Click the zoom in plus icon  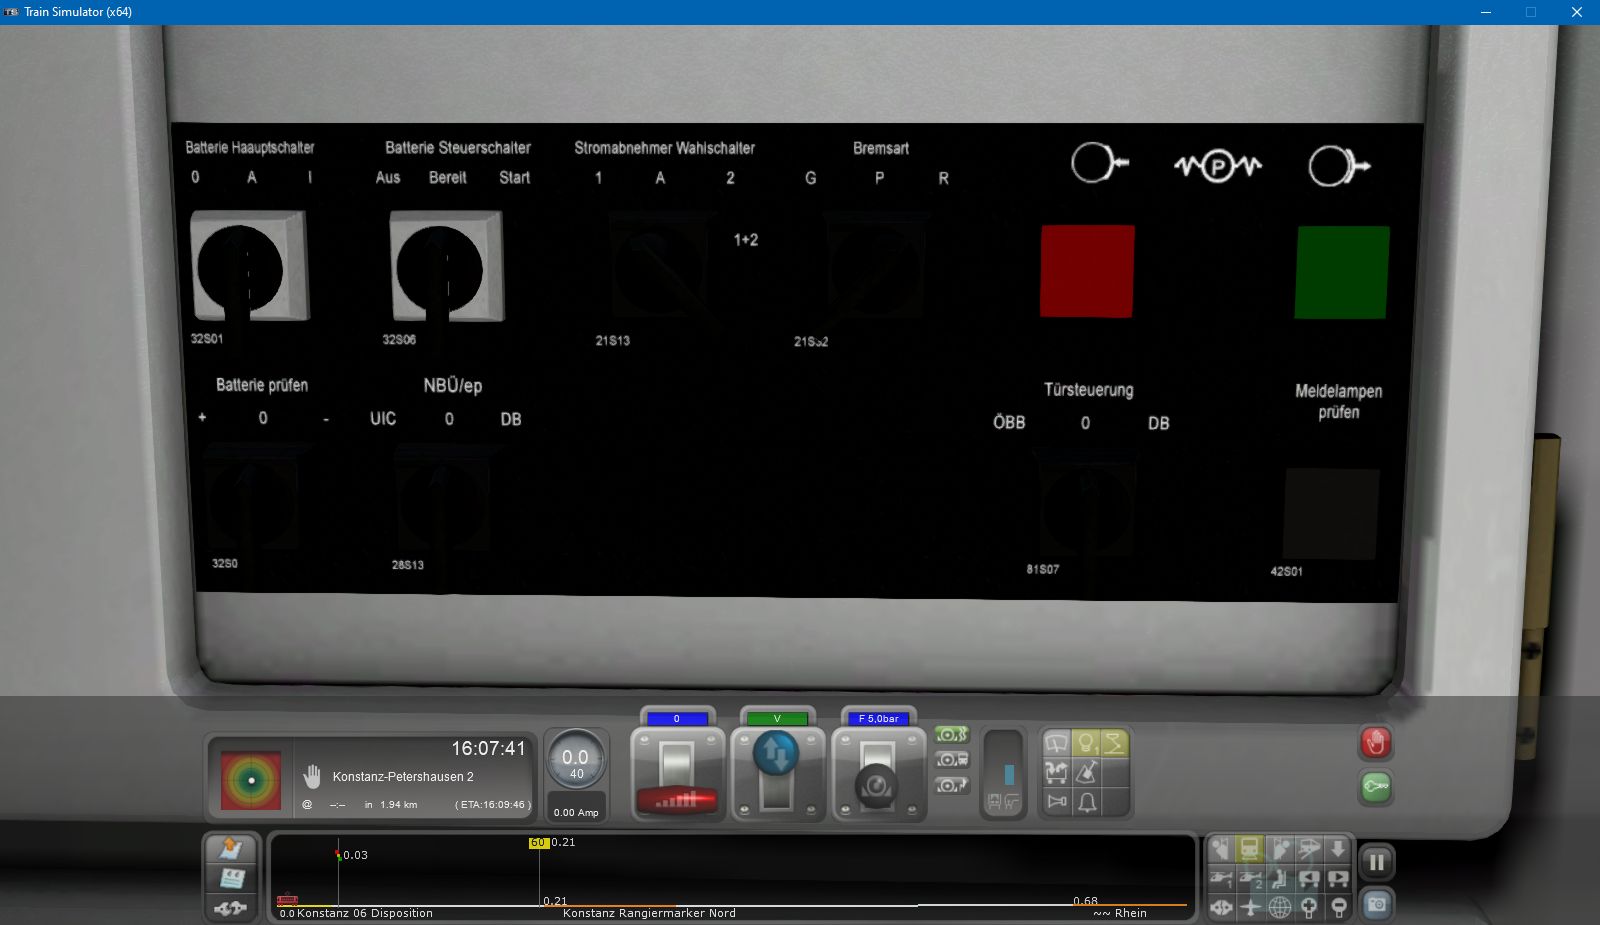pos(1309,907)
